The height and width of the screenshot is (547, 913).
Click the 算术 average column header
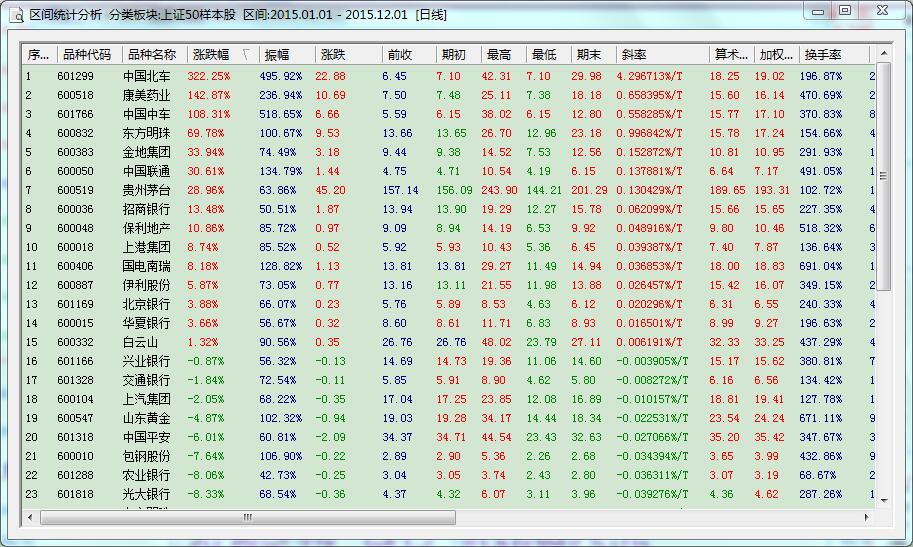tap(731, 55)
